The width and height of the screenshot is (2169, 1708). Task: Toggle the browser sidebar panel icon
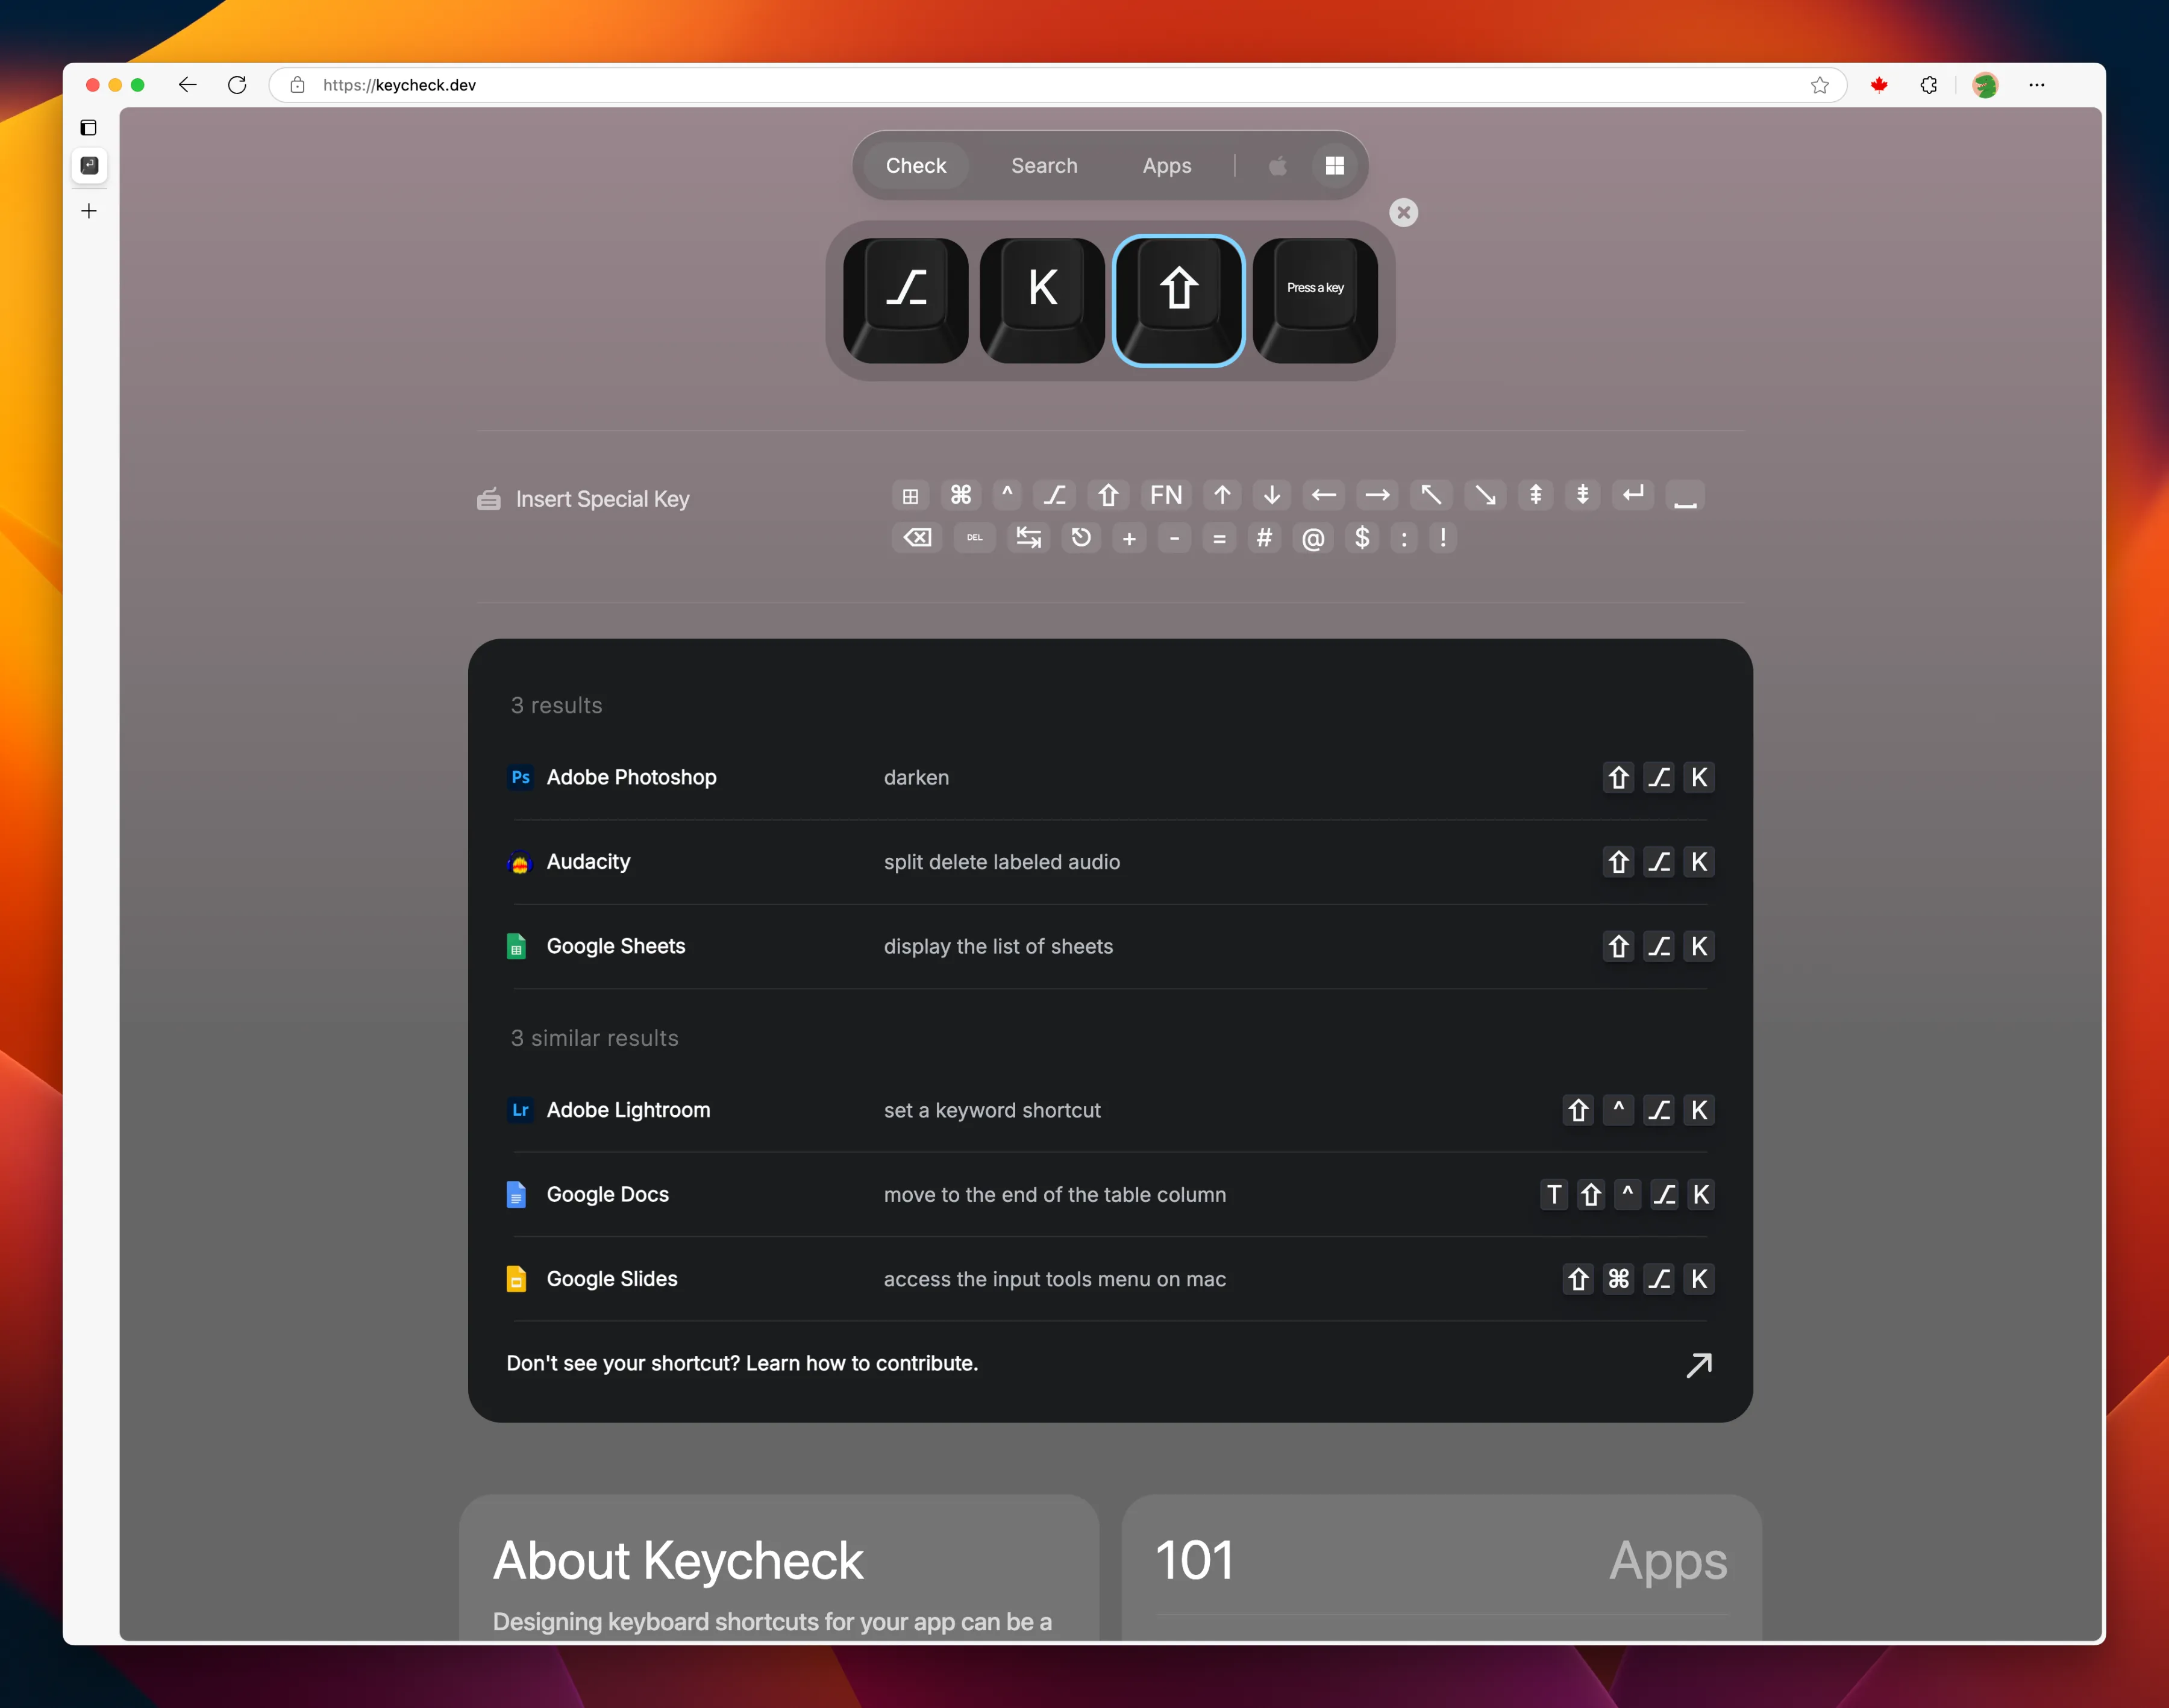[89, 128]
